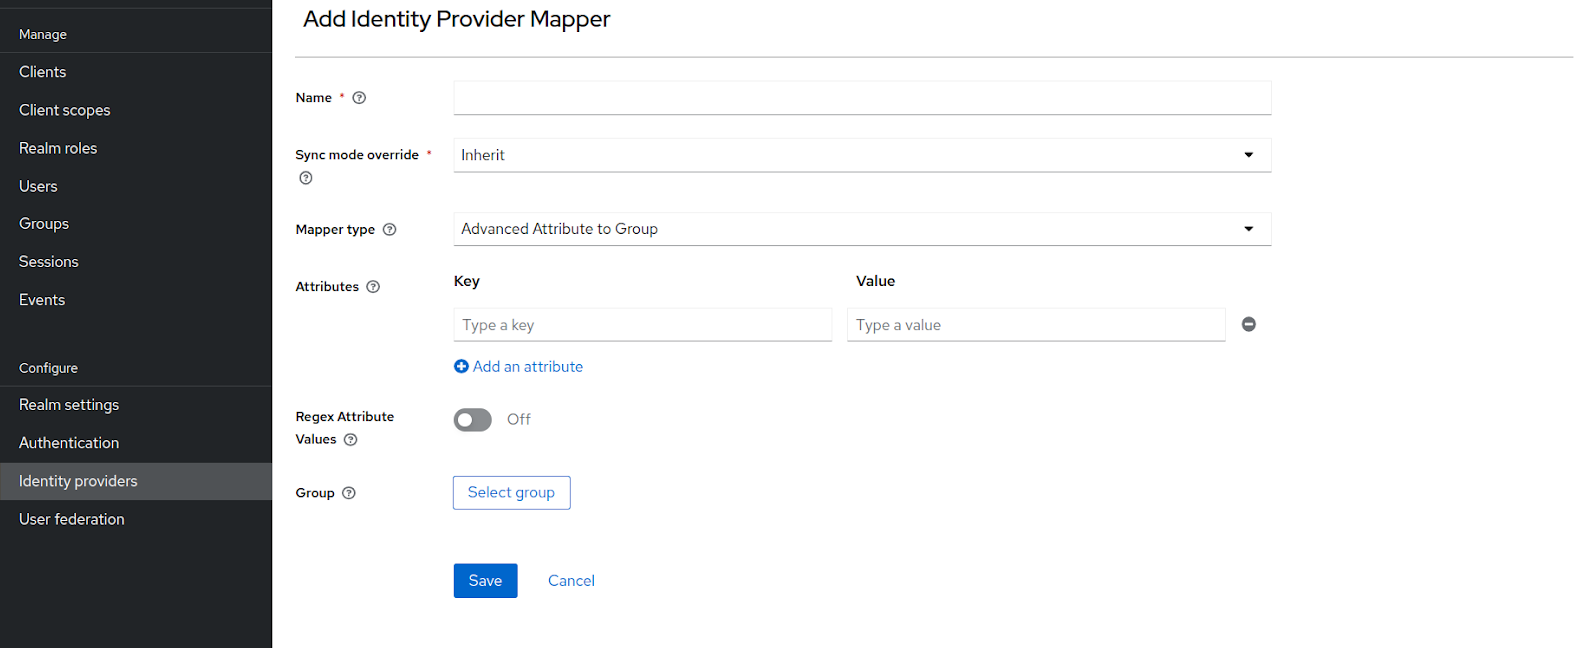Click the Select group button

click(x=511, y=493)
